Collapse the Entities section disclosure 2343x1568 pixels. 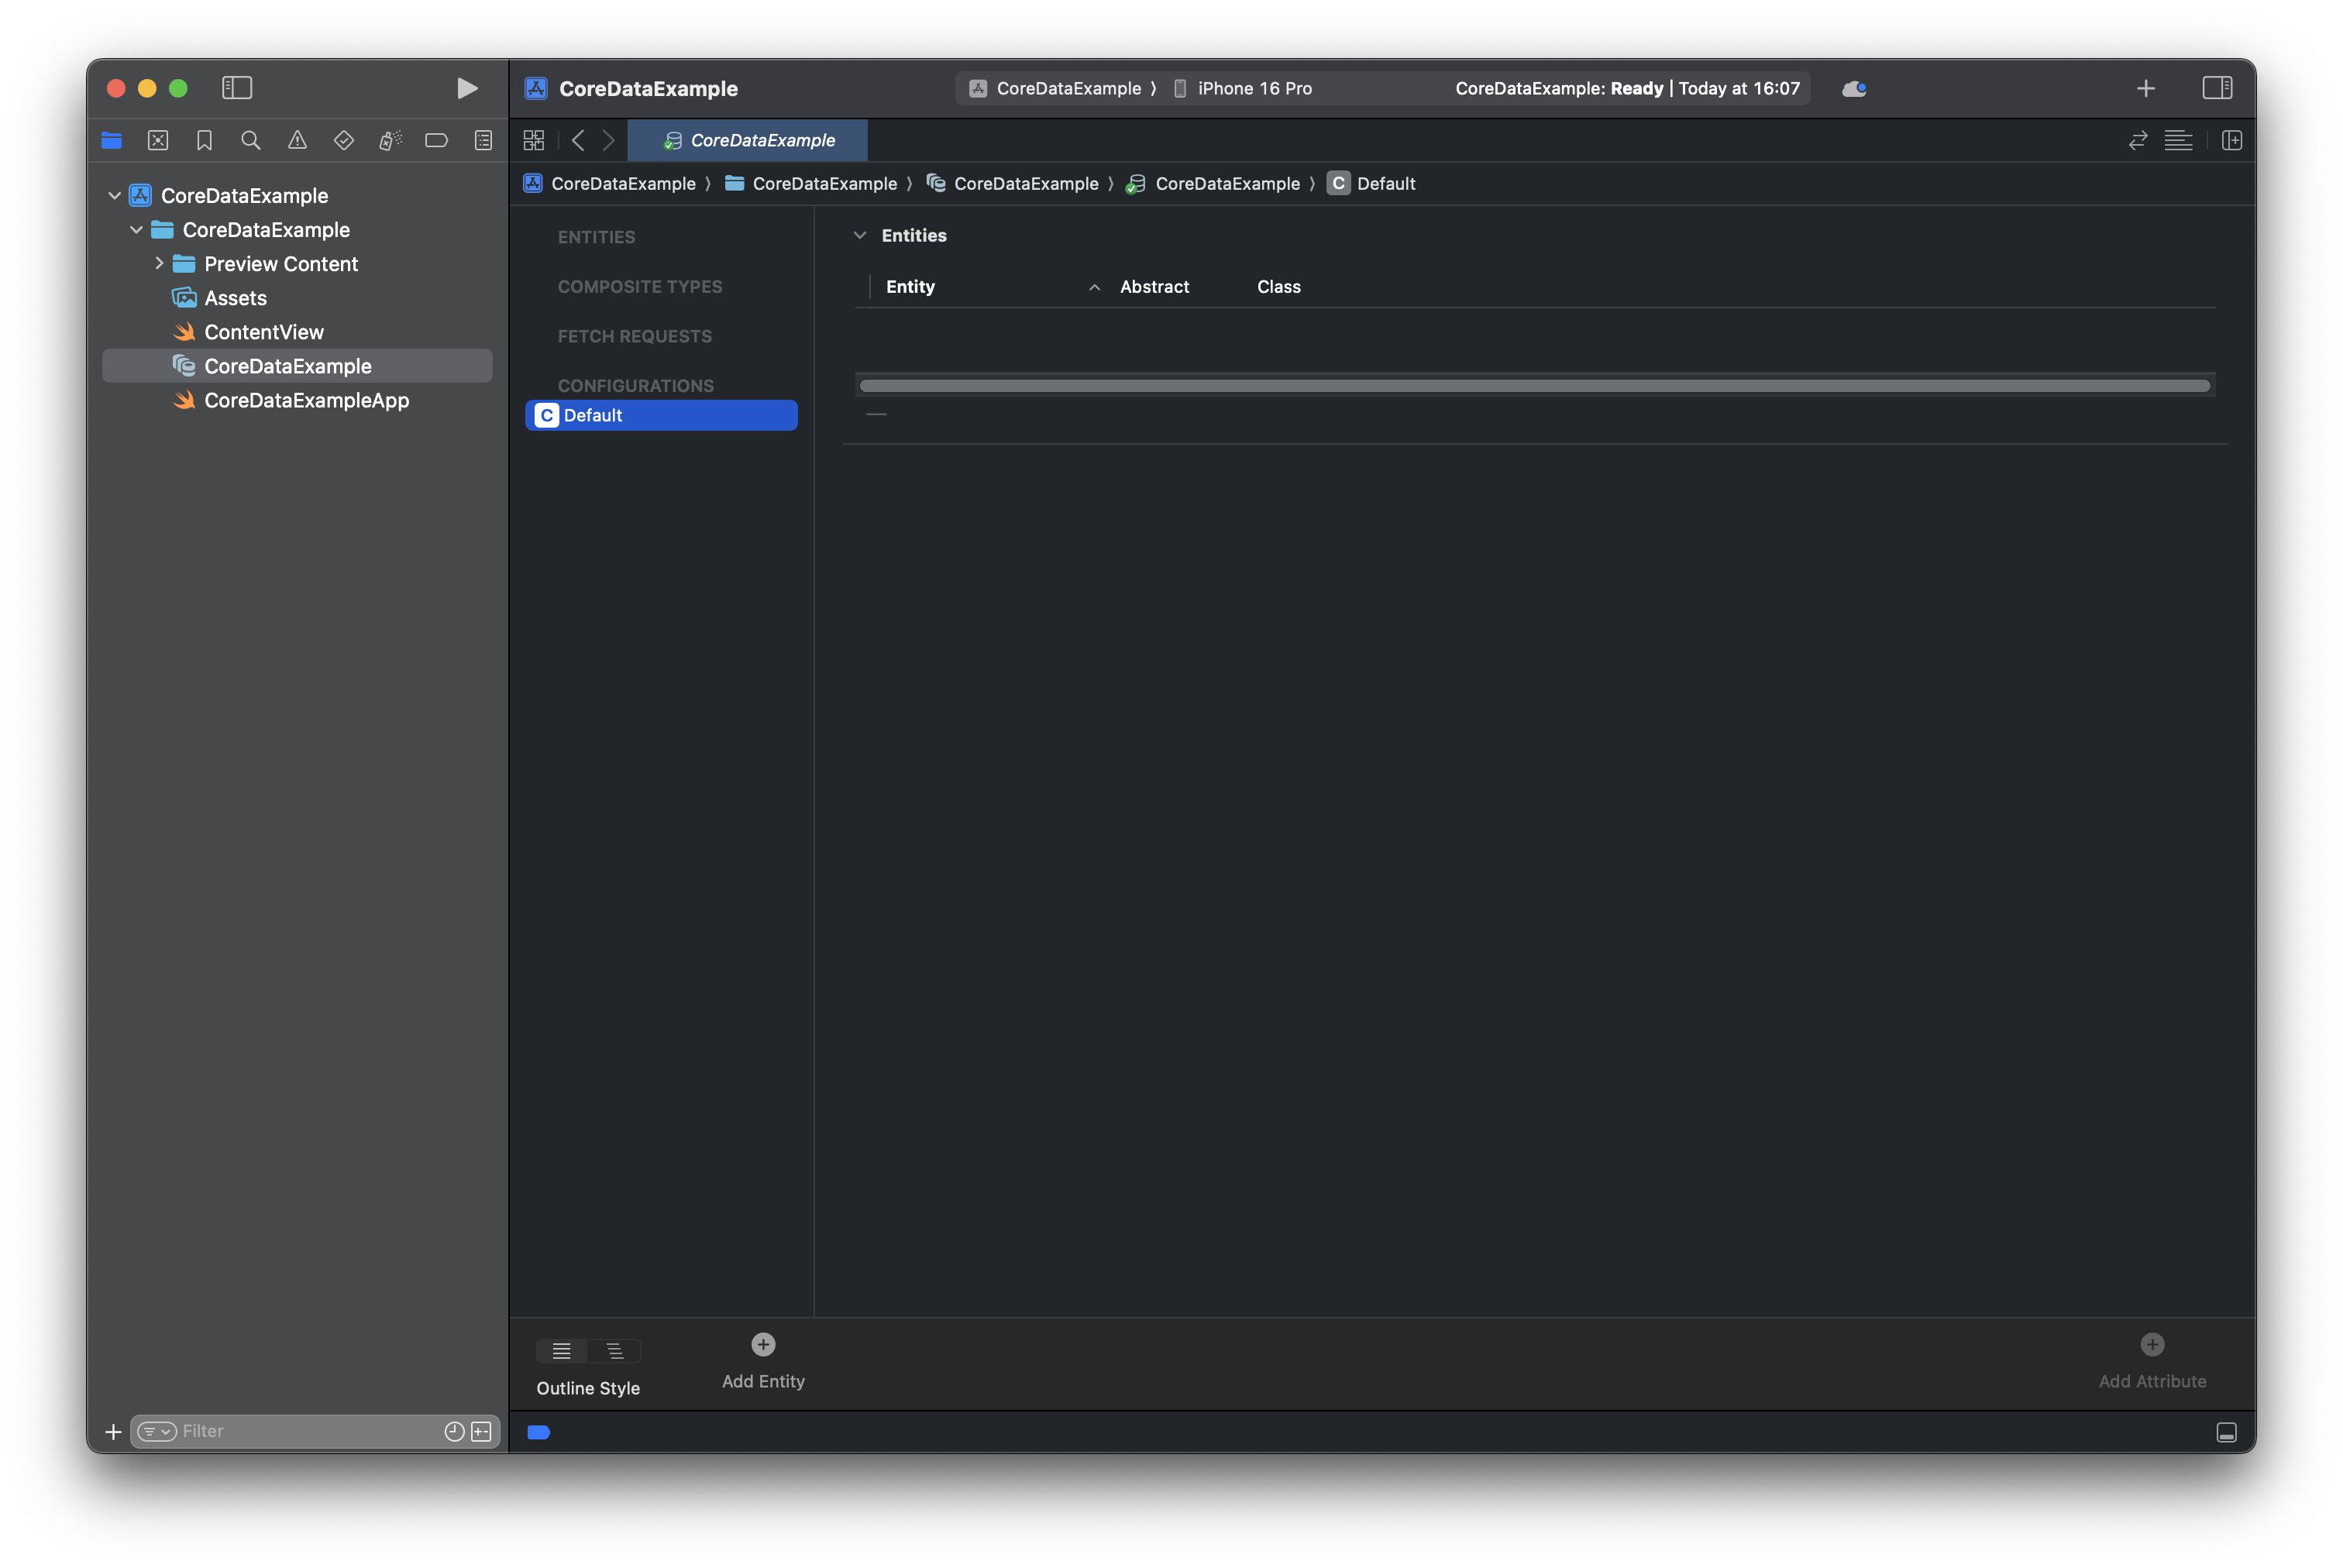coord(860,235)
